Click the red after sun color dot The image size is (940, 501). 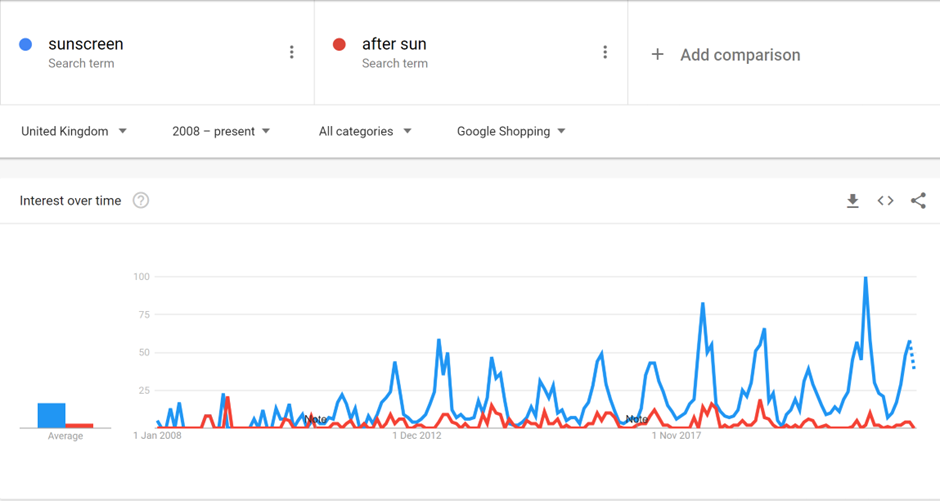click(339, 44)
